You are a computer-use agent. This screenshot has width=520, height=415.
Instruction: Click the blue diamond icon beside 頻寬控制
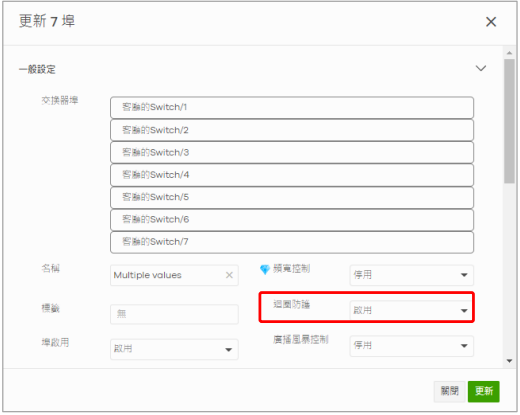point(265,269)
